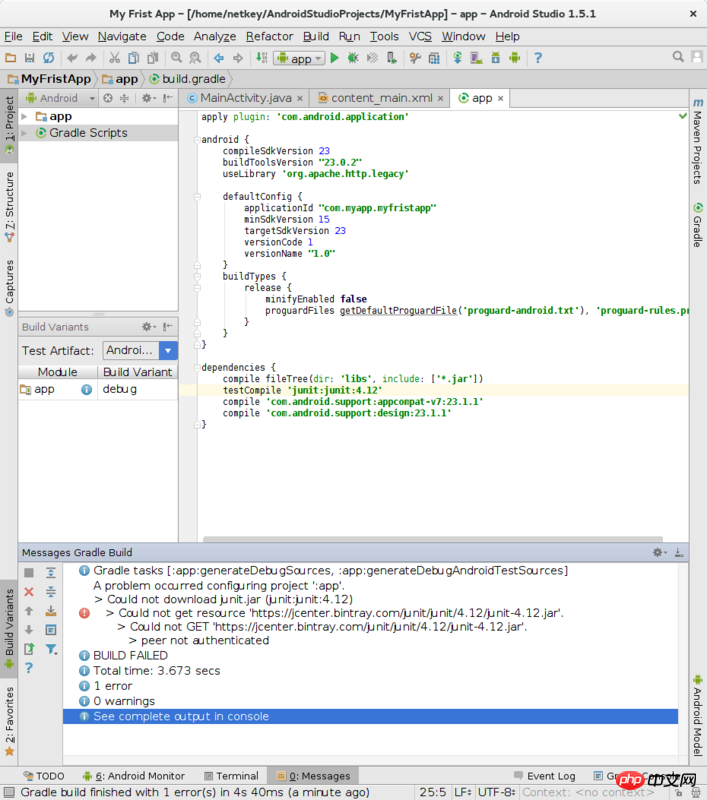
Task: Open the Terminal tool button
Action: pyautogui.click(x=230, y=776)
